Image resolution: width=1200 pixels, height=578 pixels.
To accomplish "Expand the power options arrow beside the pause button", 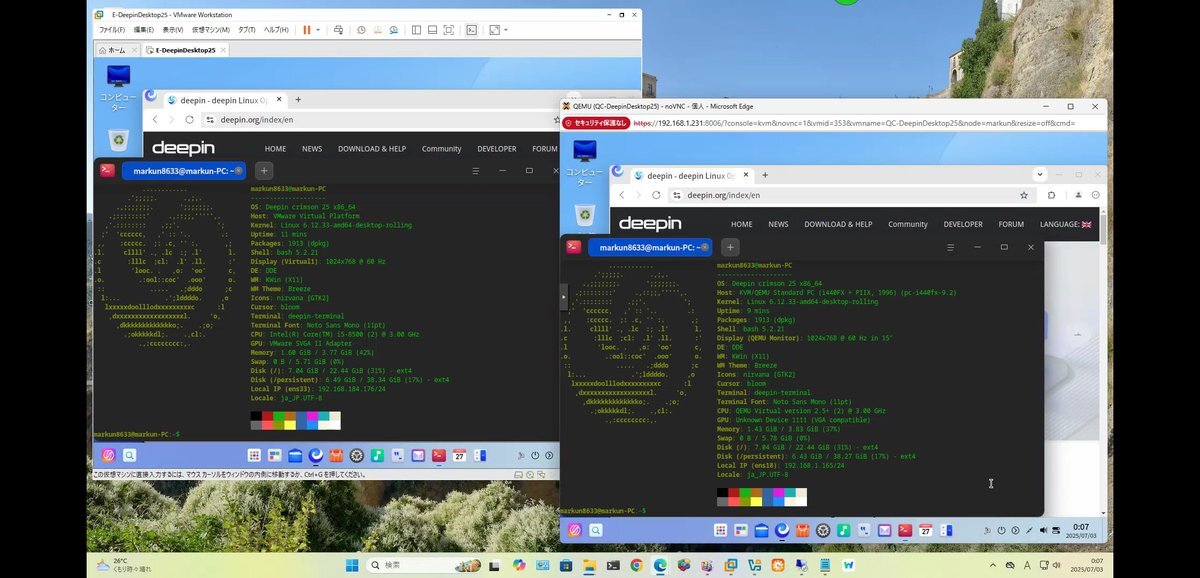I will click(x=318, y=30).
